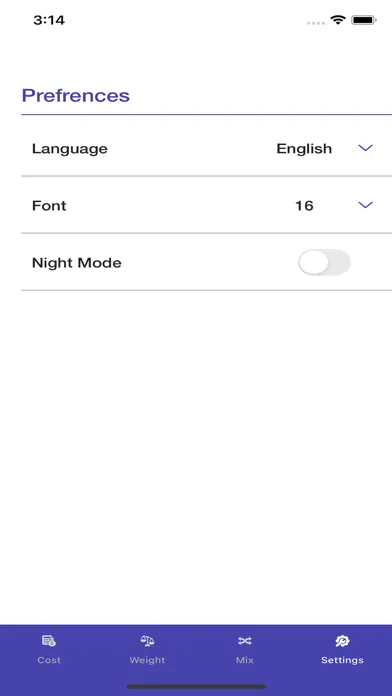Tap the Language row label
392x696 pixels.
70,148
